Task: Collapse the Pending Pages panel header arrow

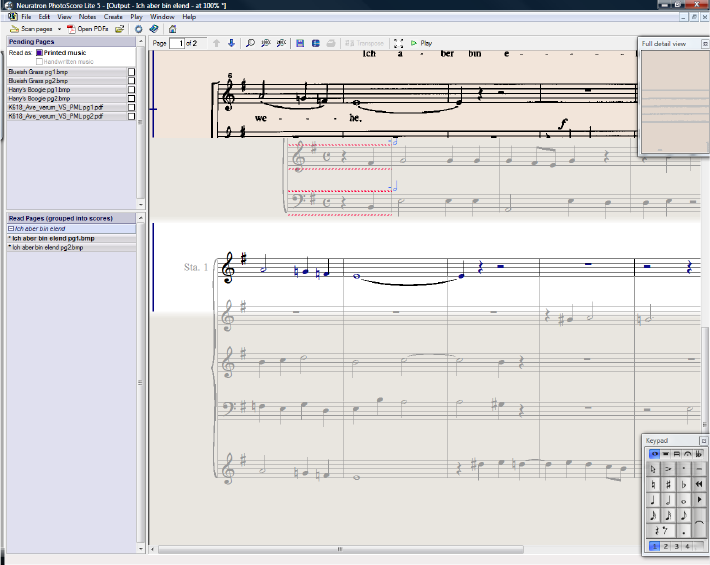Action: [140, 43]
